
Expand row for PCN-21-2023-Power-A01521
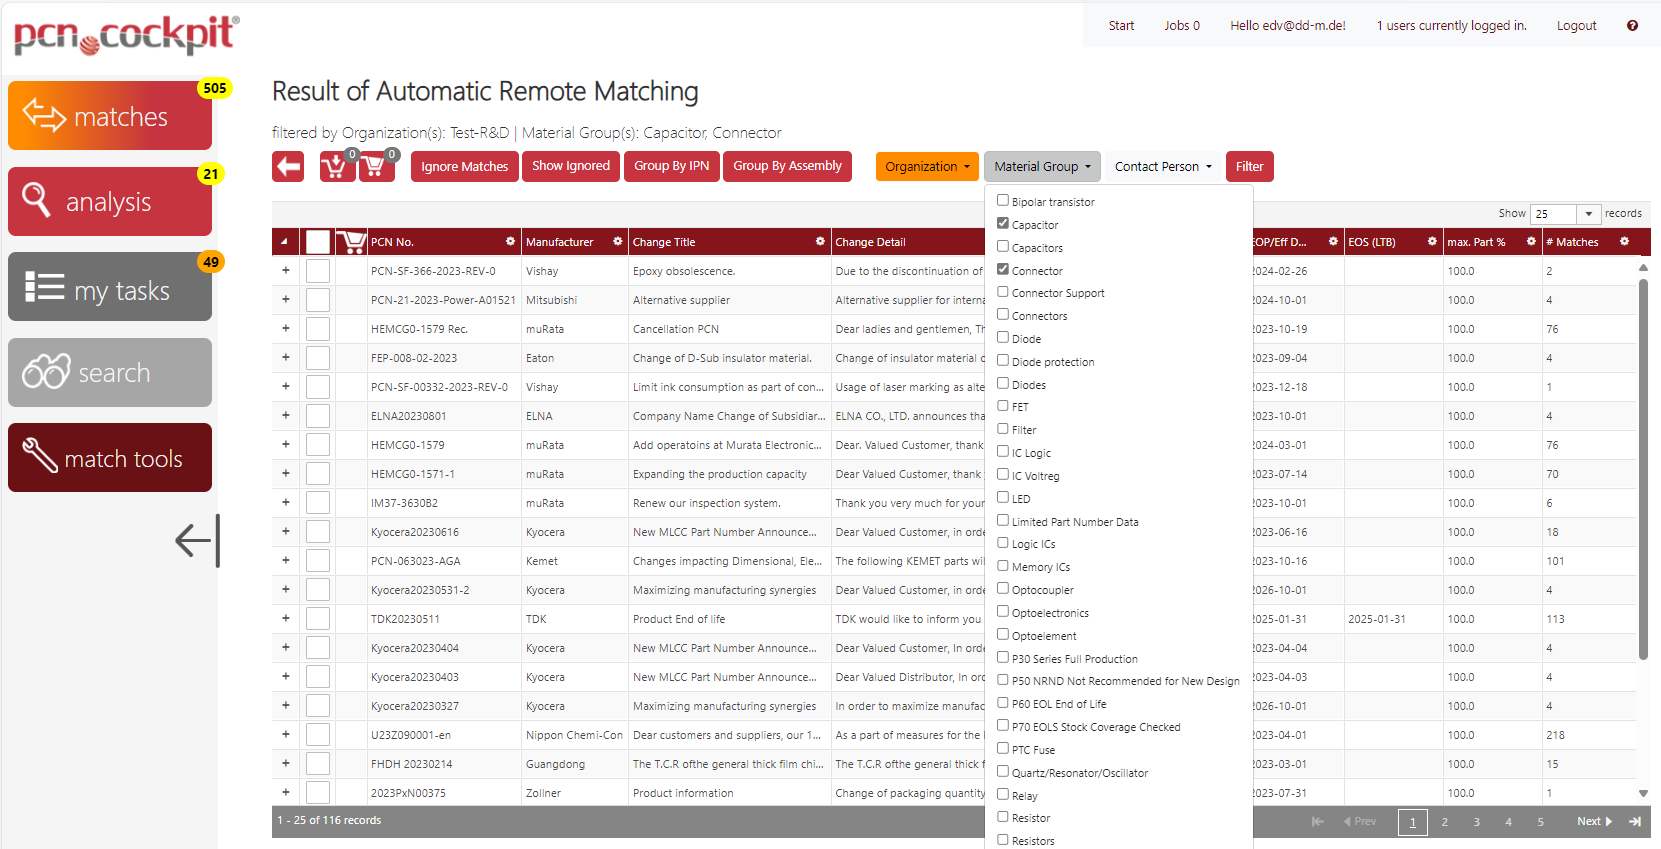[x=286, y=299]
